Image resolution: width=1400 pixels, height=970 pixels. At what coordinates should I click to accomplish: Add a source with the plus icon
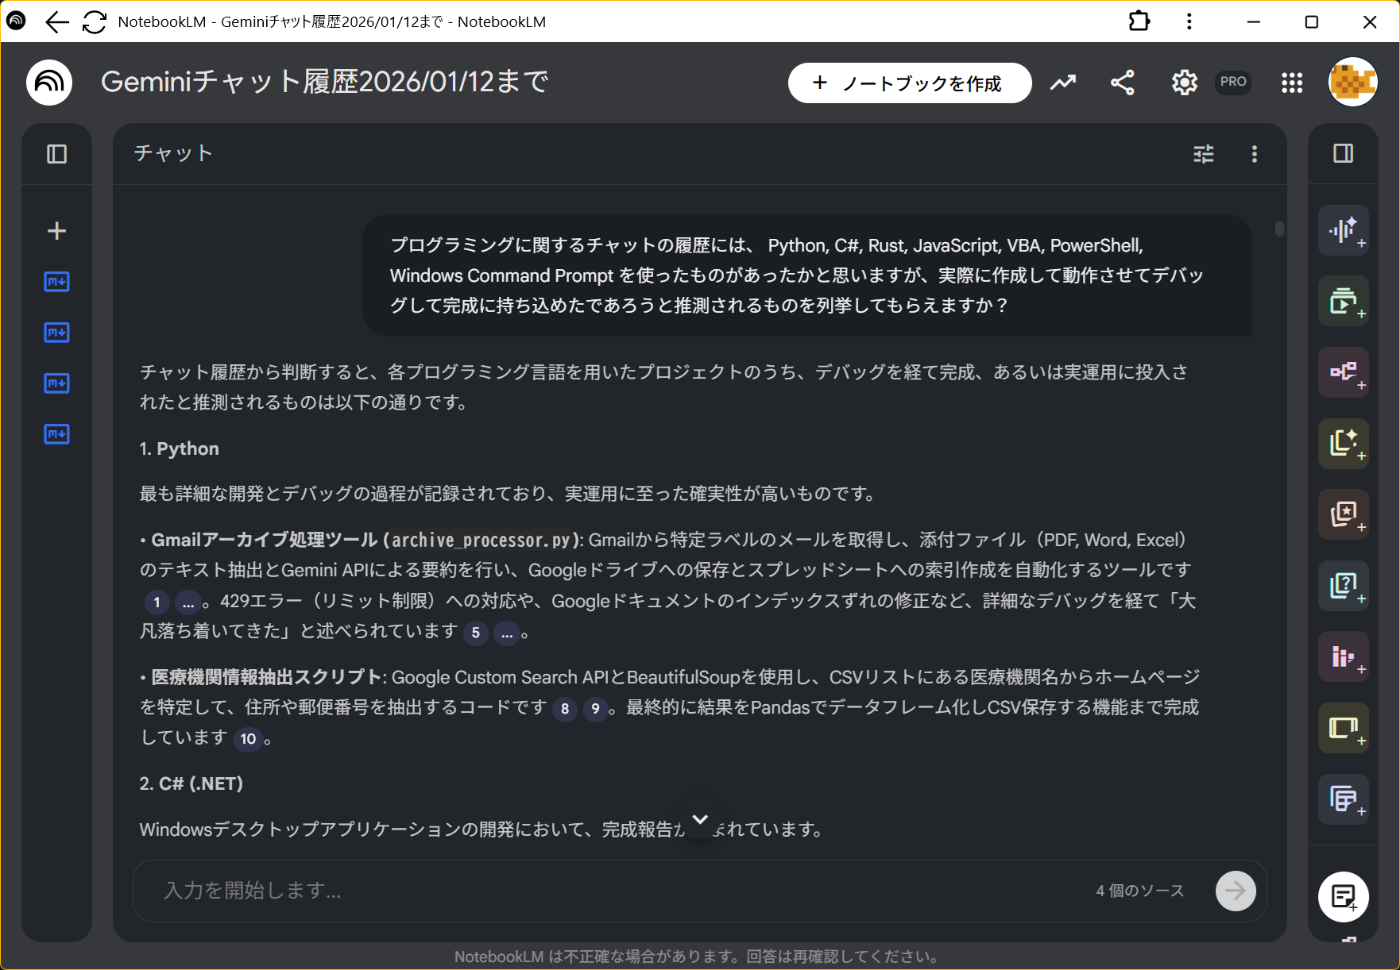(57, 231)
